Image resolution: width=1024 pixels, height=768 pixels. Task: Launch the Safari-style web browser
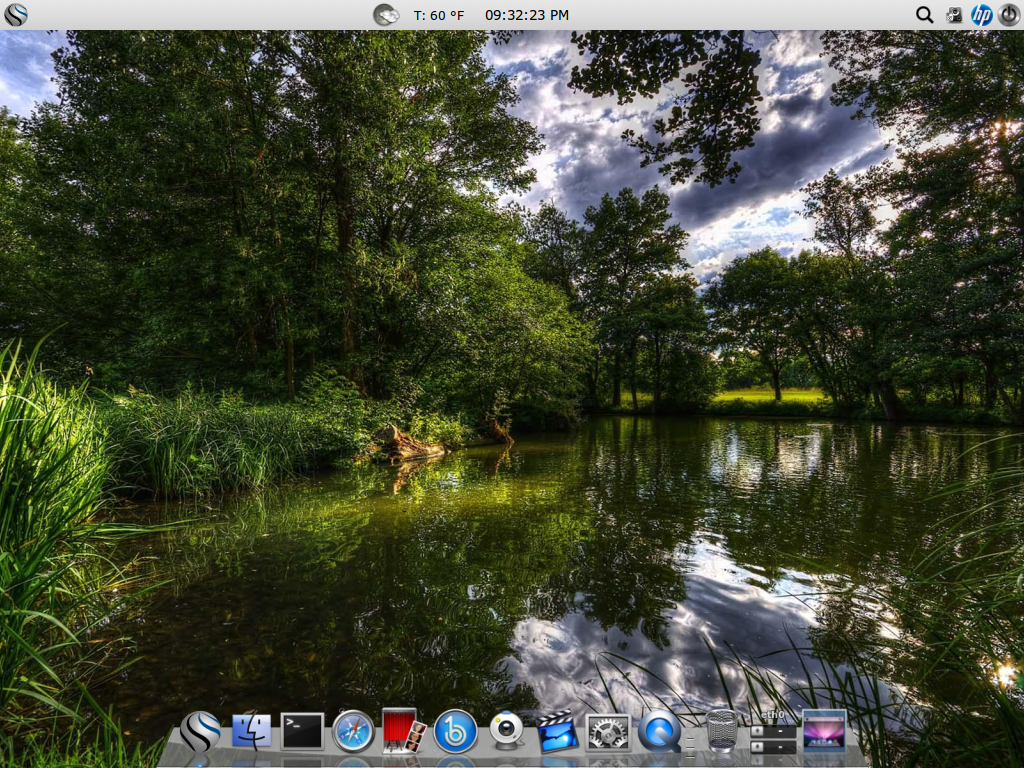[x=352, y=732]
